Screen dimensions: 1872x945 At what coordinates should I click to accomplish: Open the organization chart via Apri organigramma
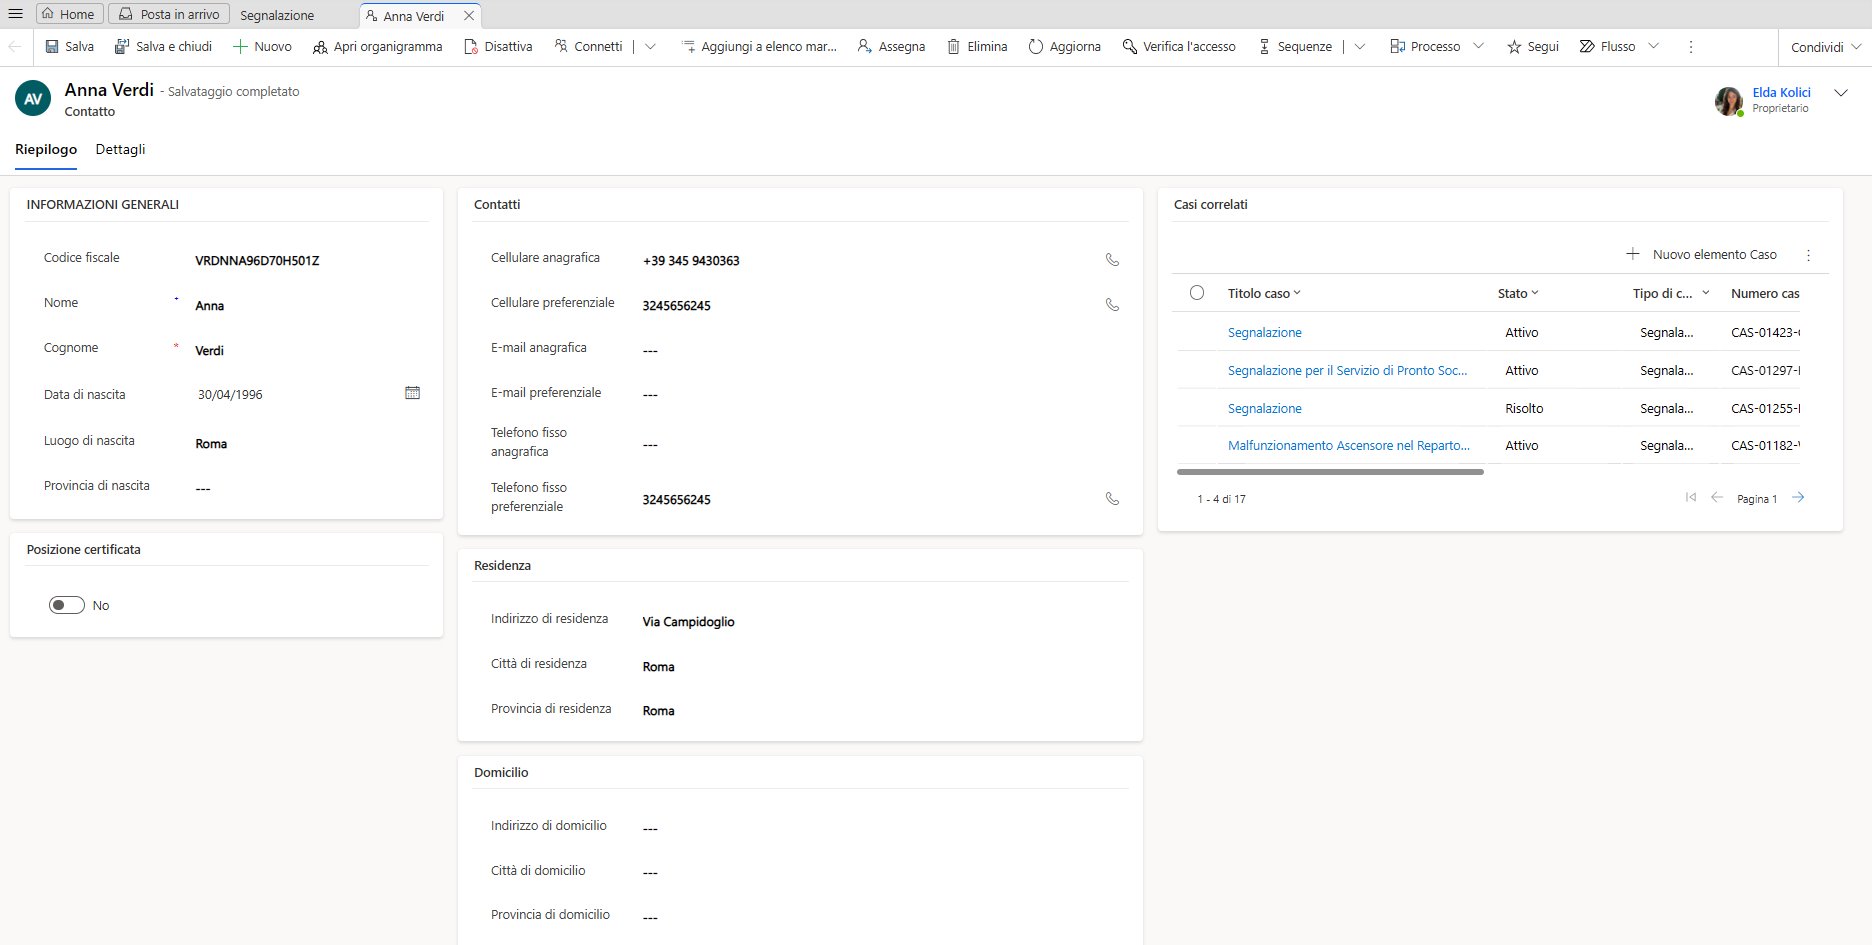click(377, 47)
